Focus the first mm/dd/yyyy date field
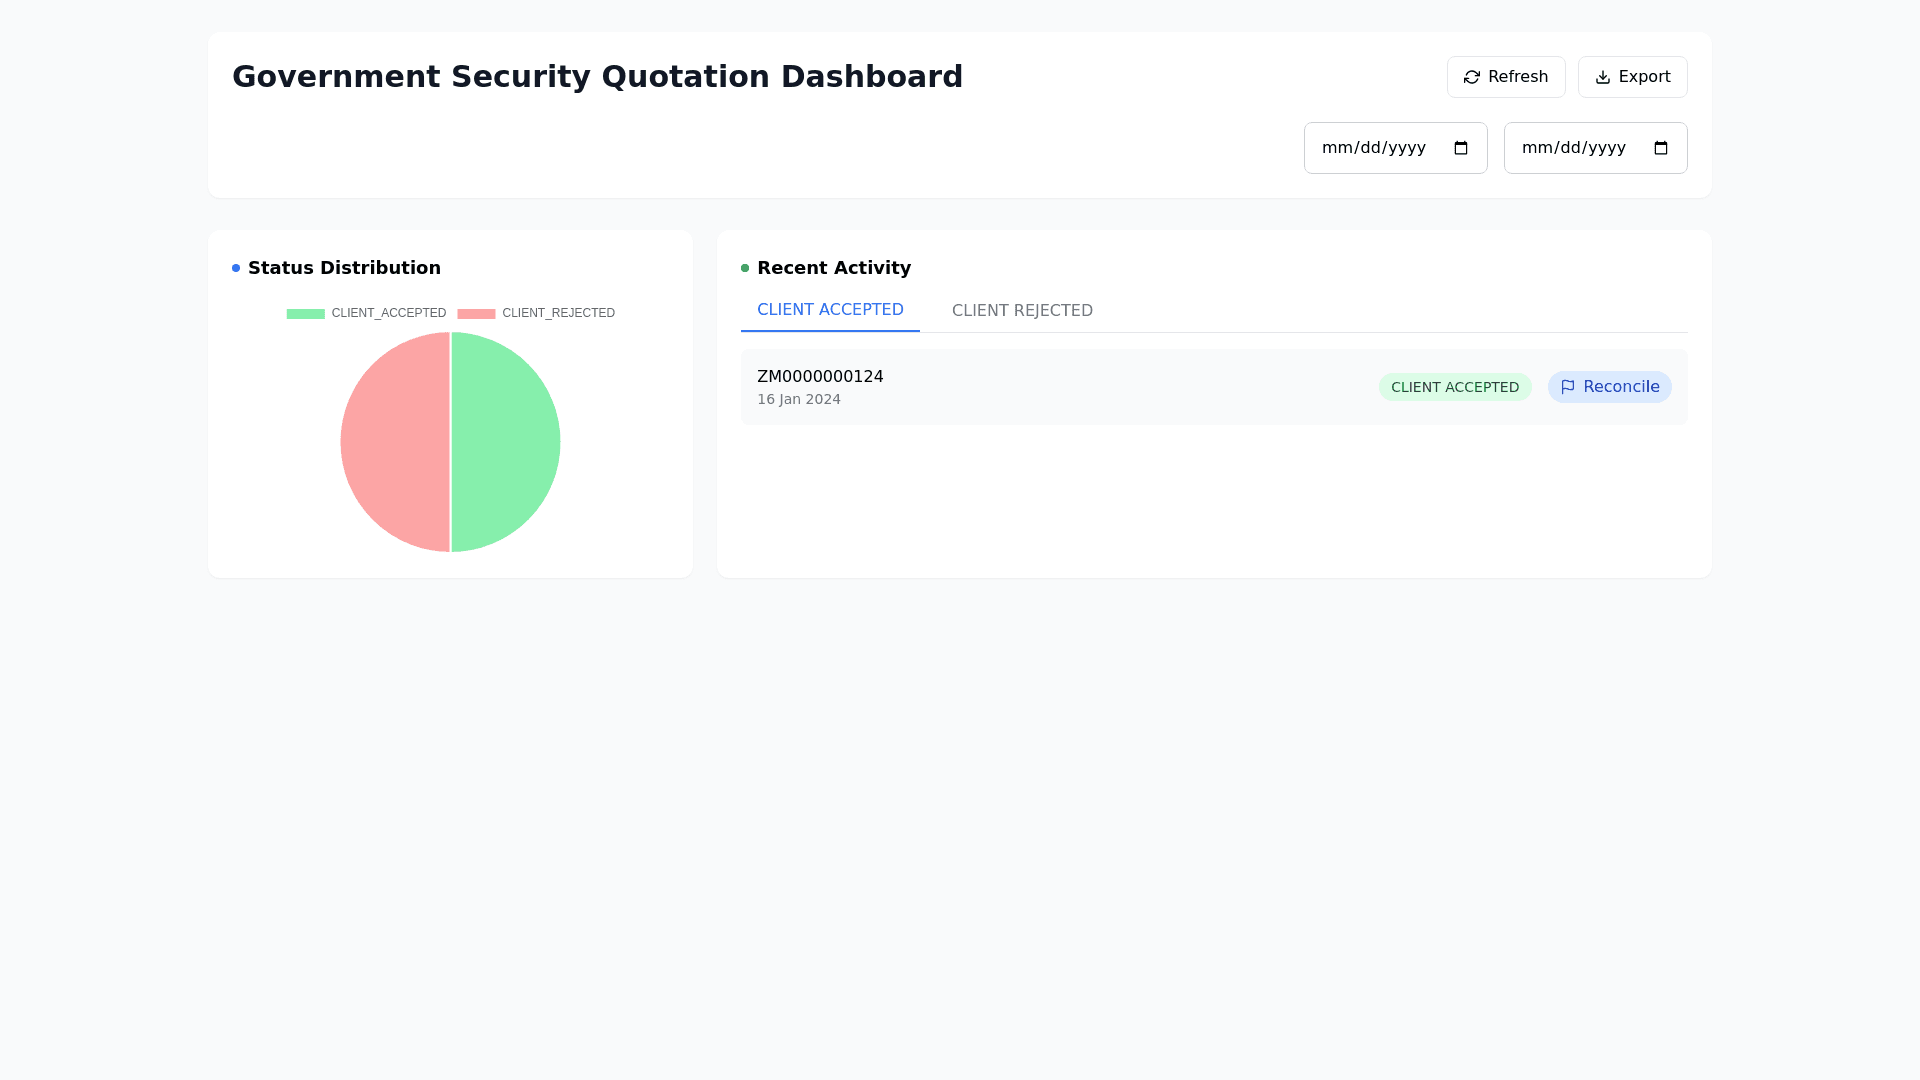The height and width of the screenshot is (1080, 1920). (x=1374, y=148)
